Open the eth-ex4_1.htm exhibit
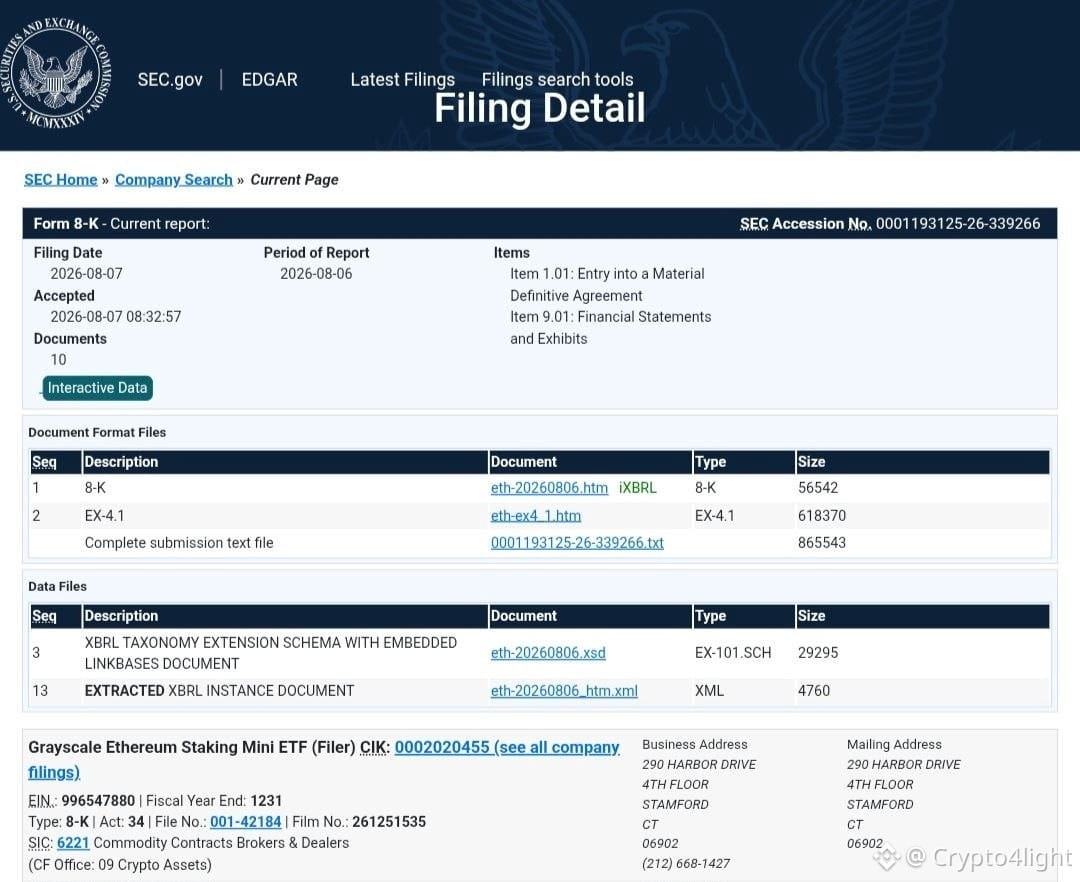The width and height of the screenshot is (1080, 882). tap(535, 516)
